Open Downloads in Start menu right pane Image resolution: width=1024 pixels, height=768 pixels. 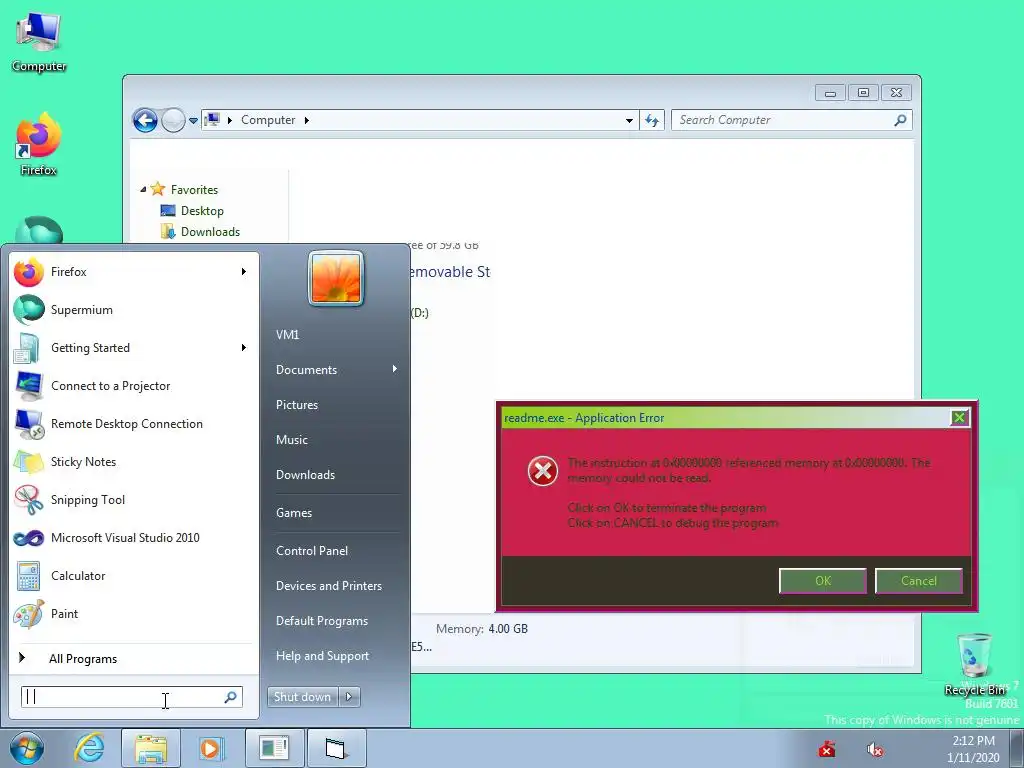tap(306, 475)
